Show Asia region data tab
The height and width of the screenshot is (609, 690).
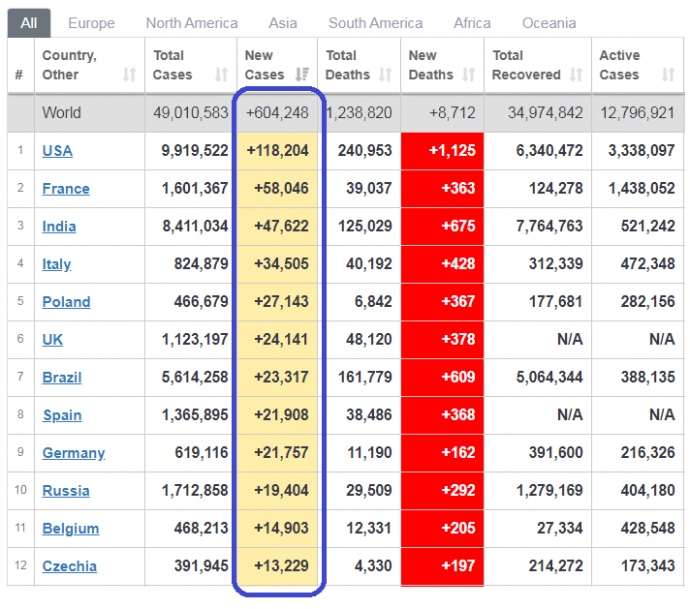[x=283, y=22]
